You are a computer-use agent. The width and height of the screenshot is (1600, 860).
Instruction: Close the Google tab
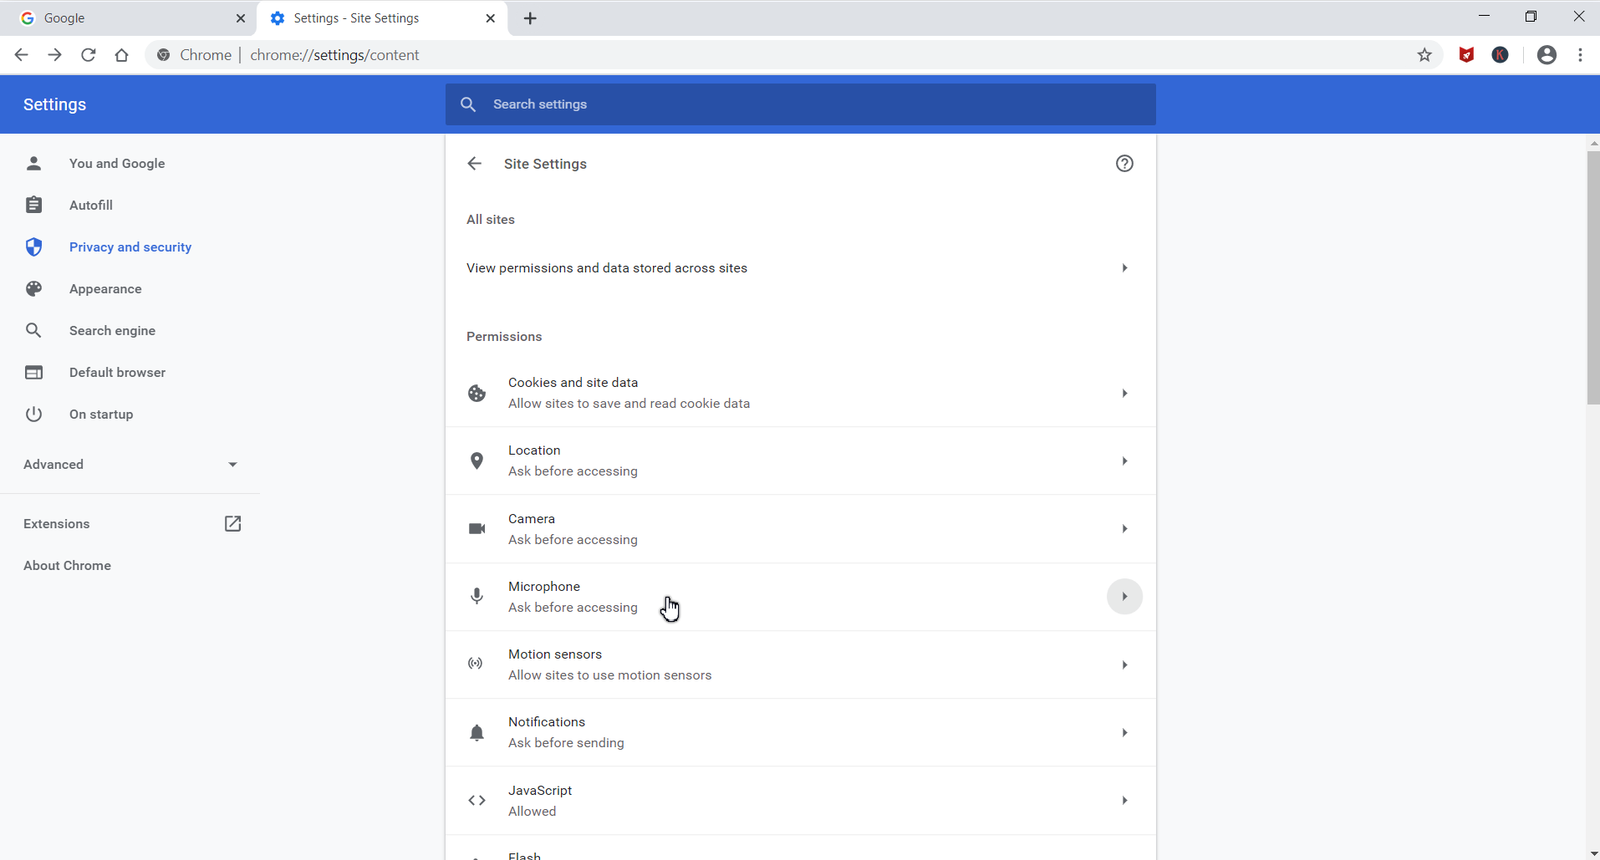[x=240, y=18]
